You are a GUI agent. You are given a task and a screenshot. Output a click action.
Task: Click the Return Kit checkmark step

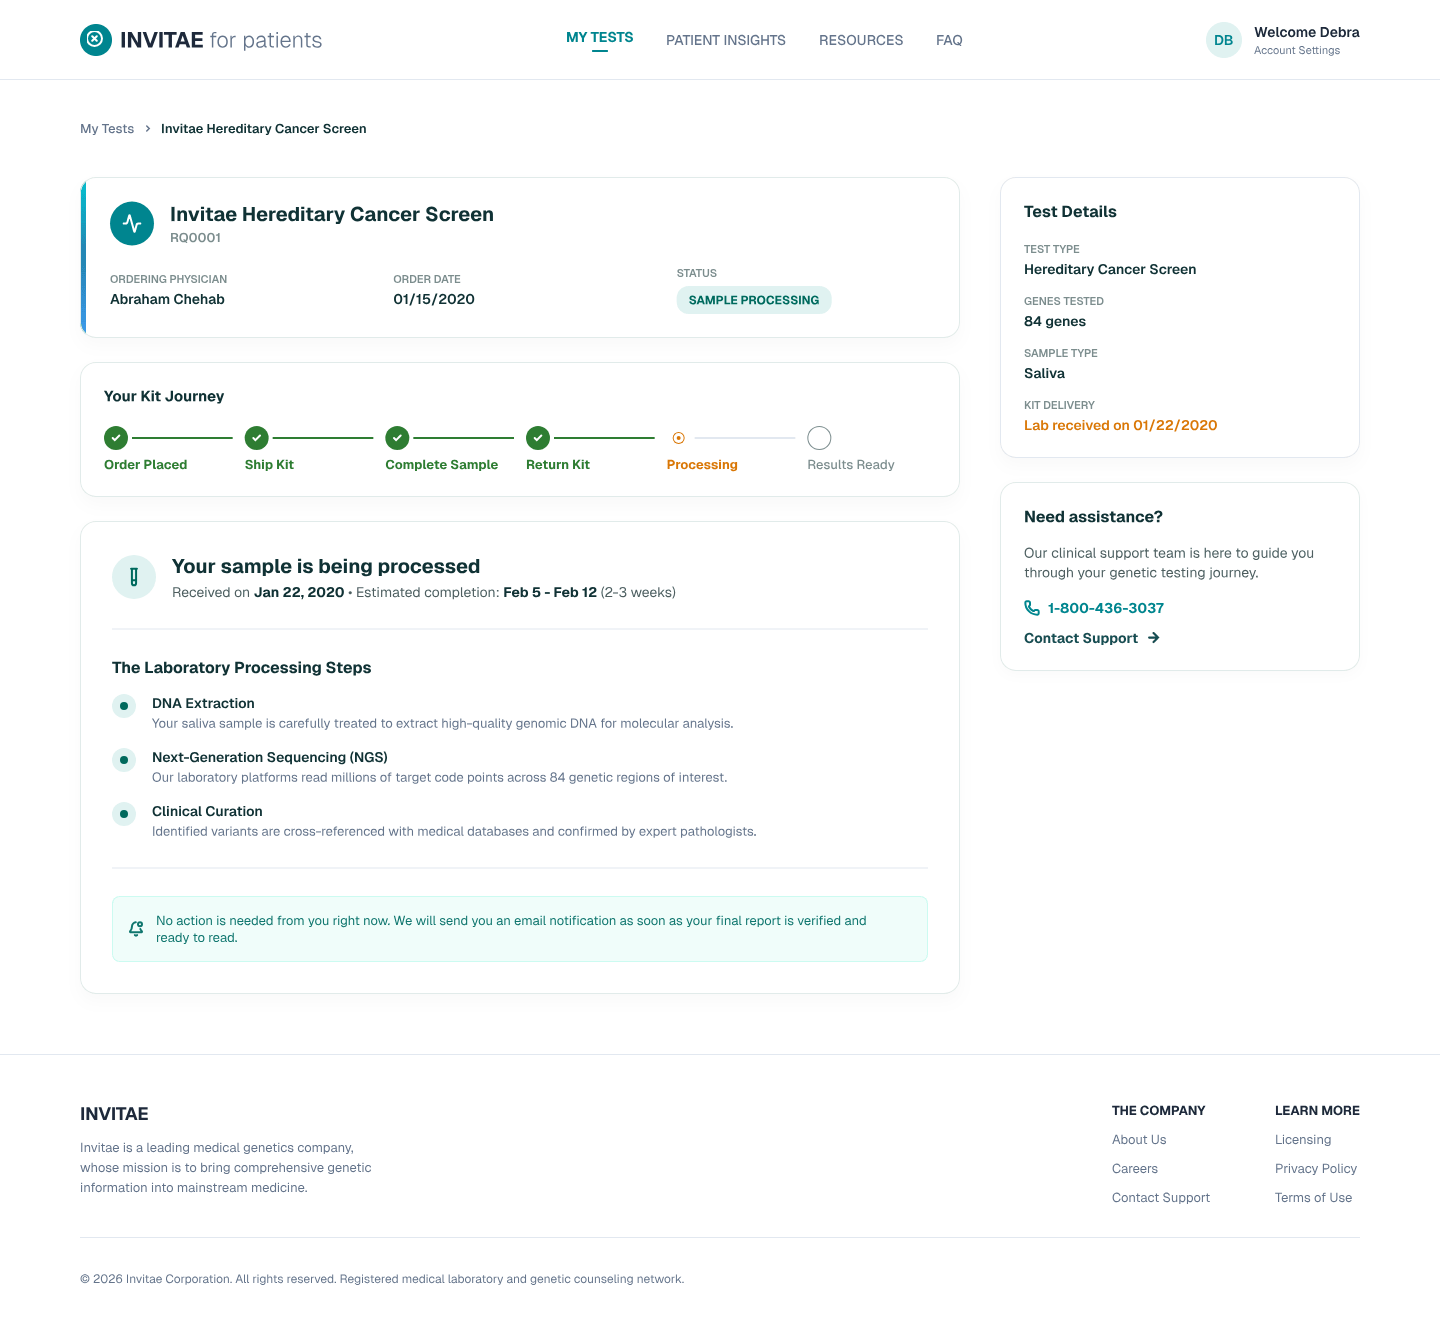click(538, 438)
